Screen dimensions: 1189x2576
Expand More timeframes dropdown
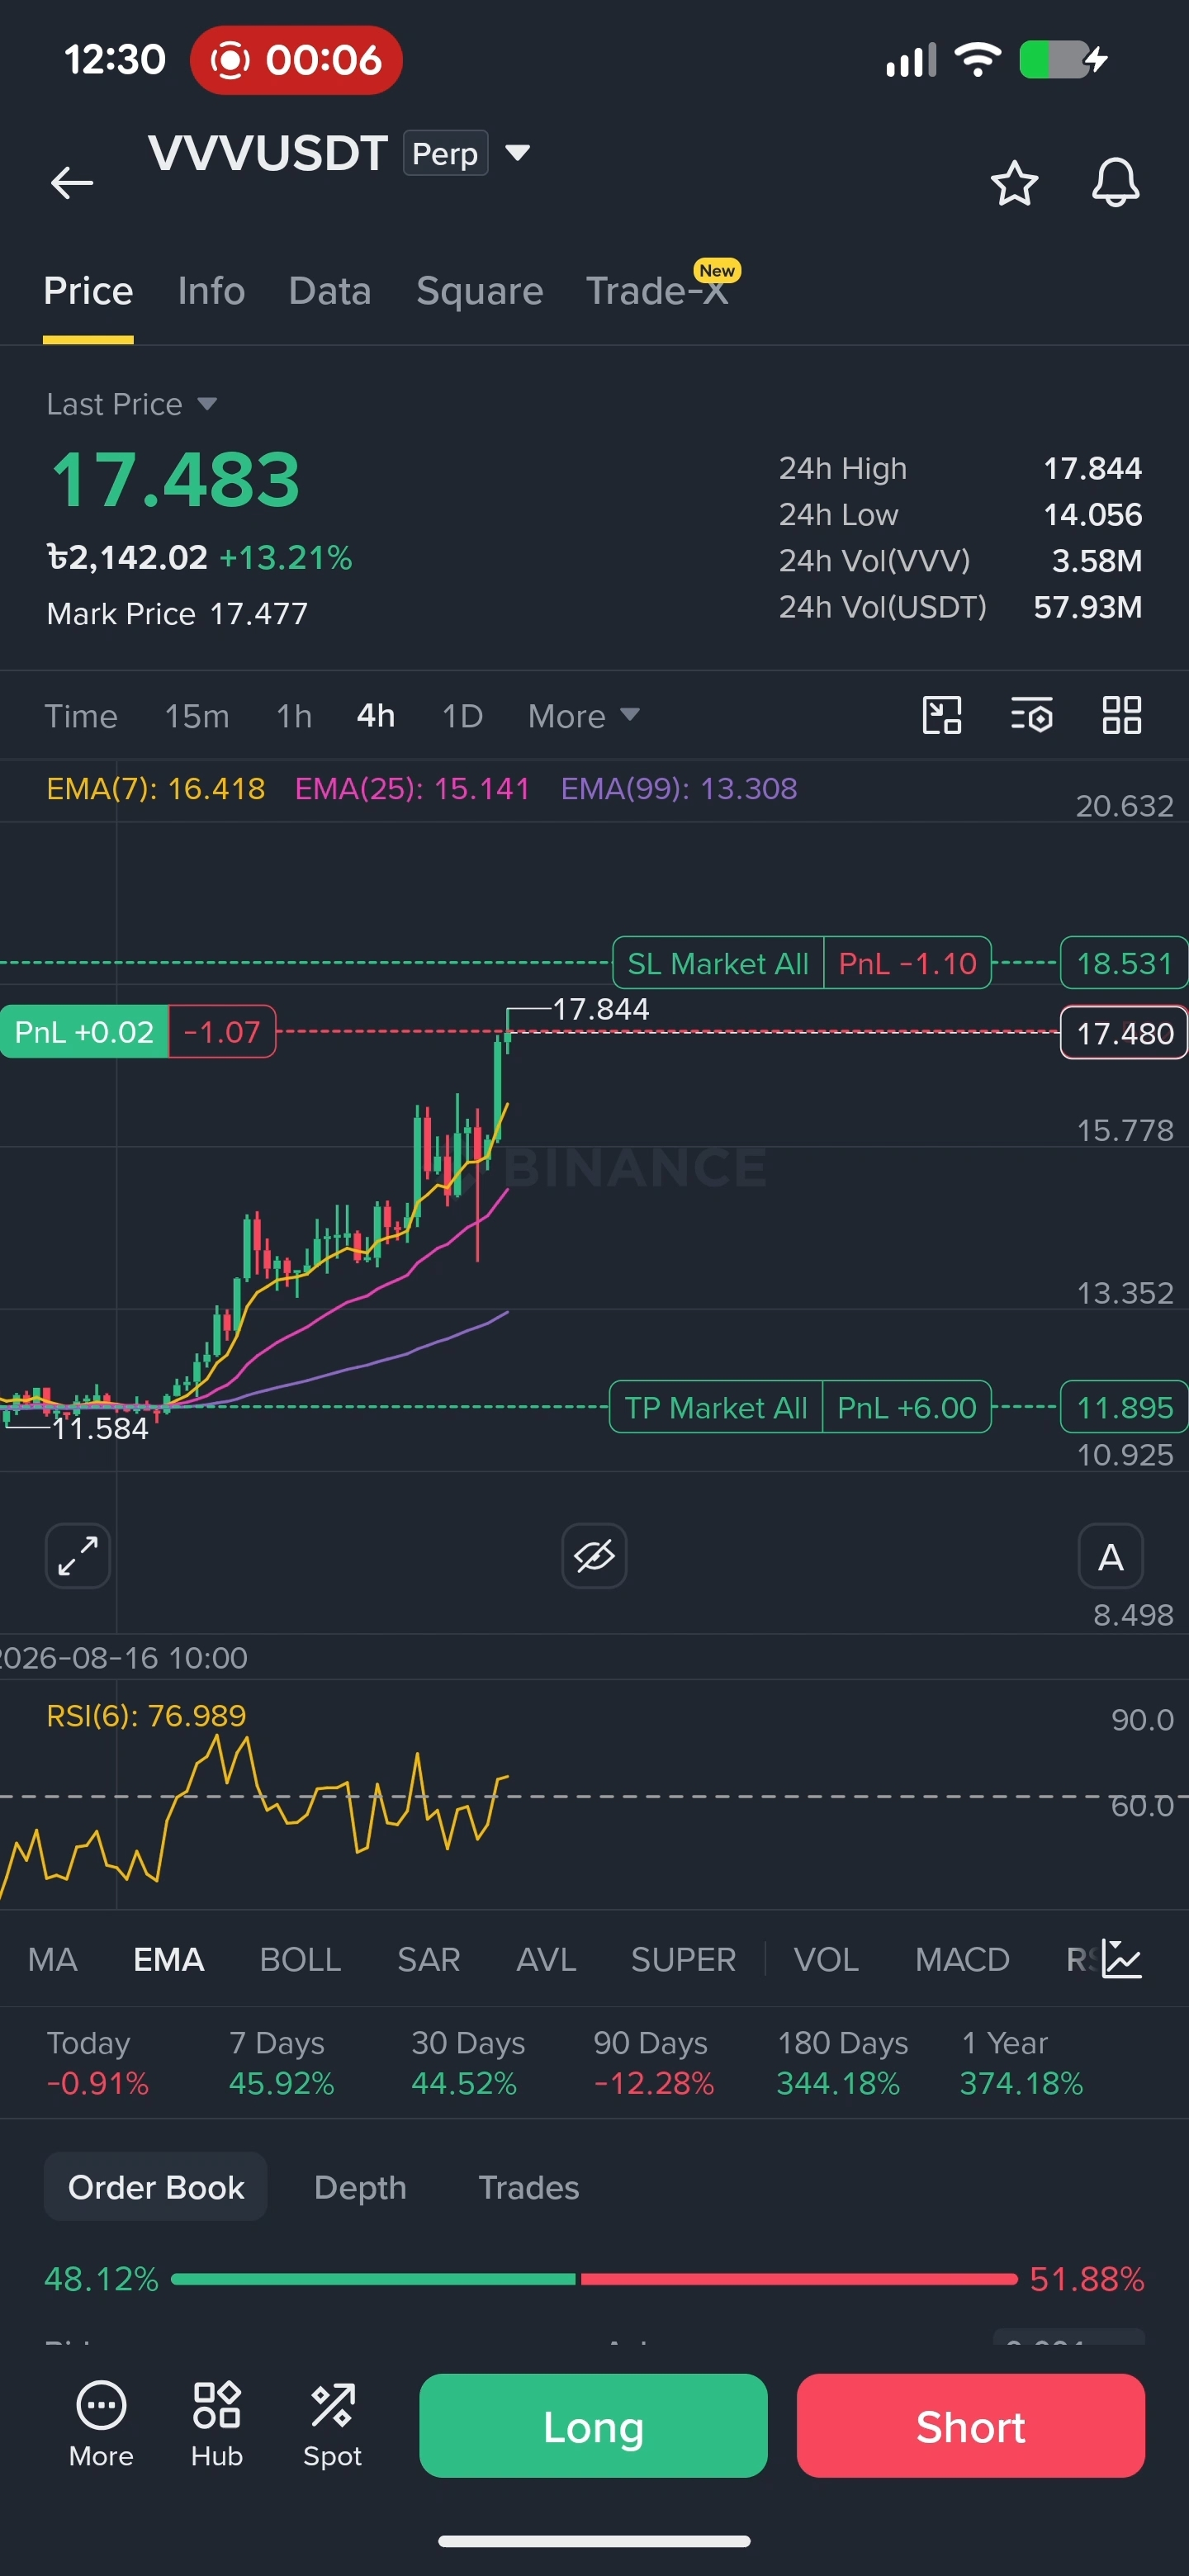[583, 716]
